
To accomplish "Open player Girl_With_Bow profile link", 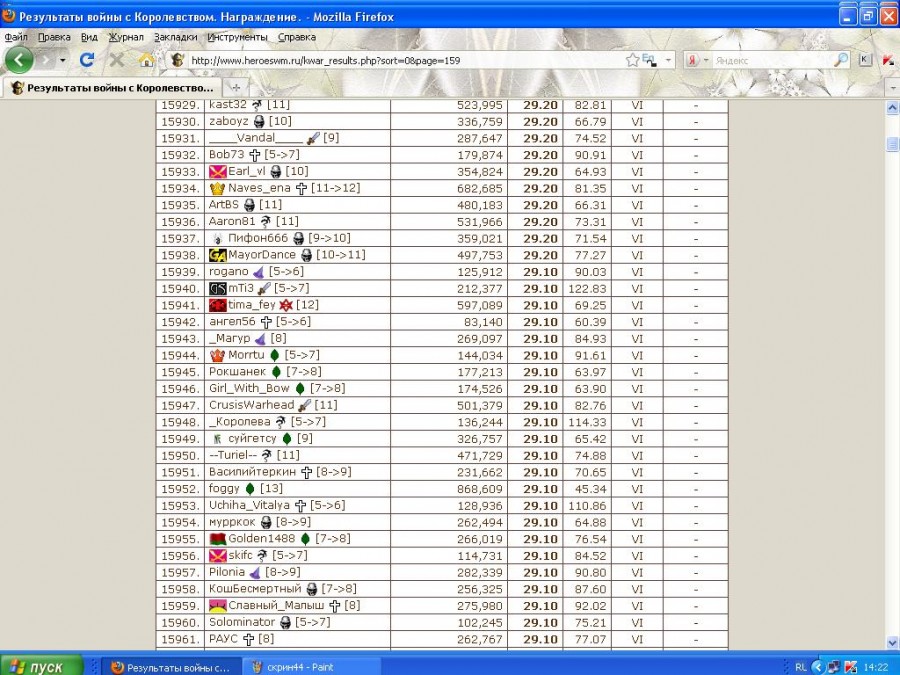I will [x=249, y=389].
